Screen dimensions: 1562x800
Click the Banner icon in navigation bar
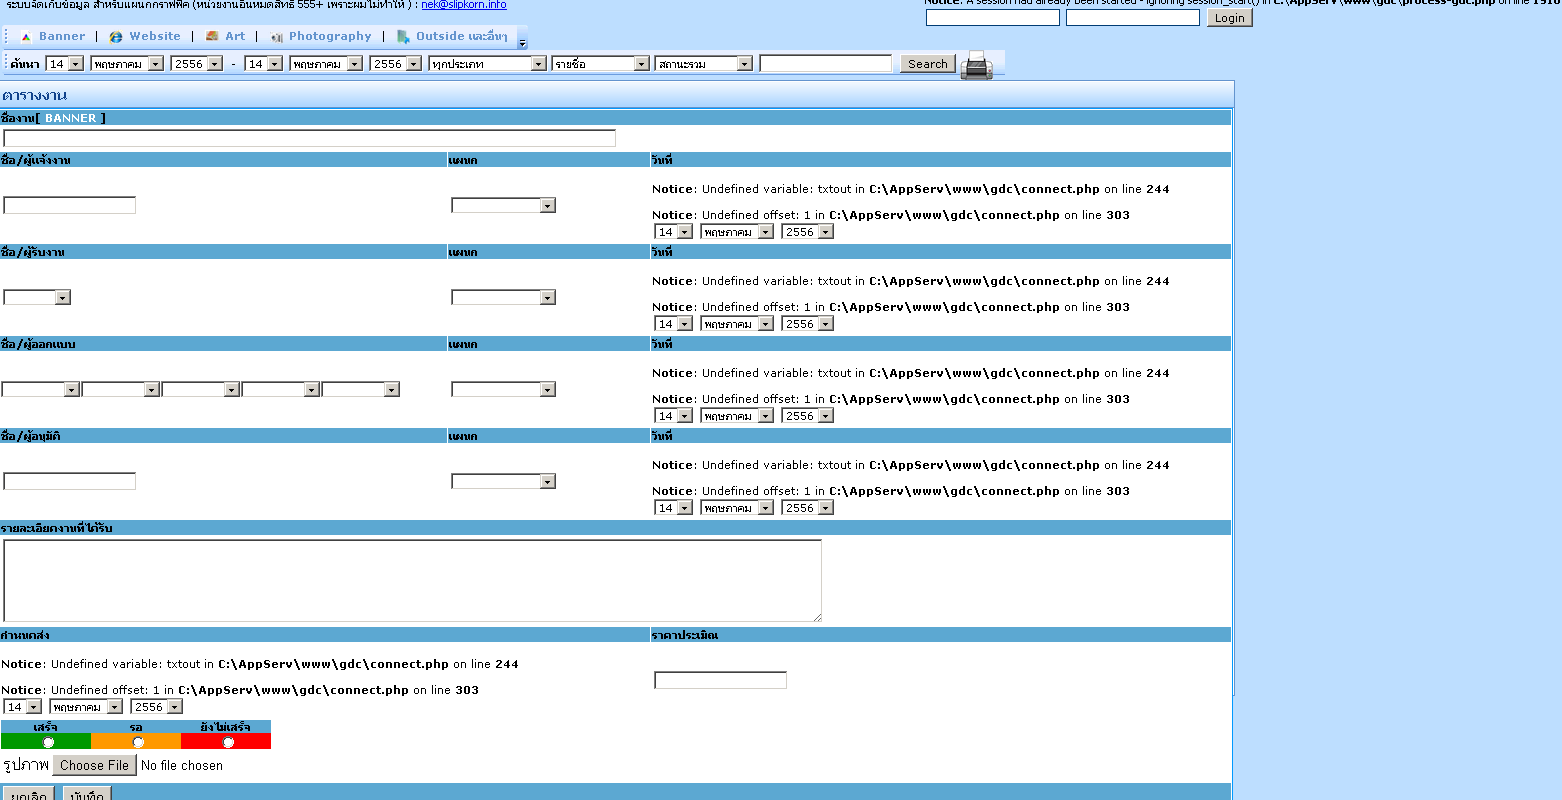(x=27, y=37)
